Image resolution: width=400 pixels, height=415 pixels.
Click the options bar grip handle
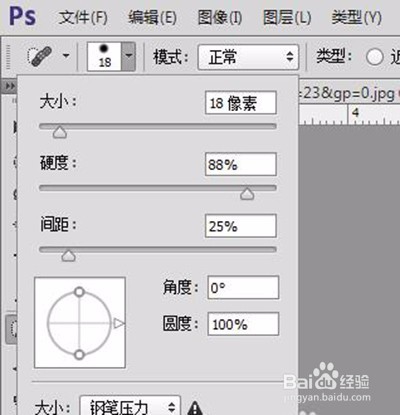[8, 57]
